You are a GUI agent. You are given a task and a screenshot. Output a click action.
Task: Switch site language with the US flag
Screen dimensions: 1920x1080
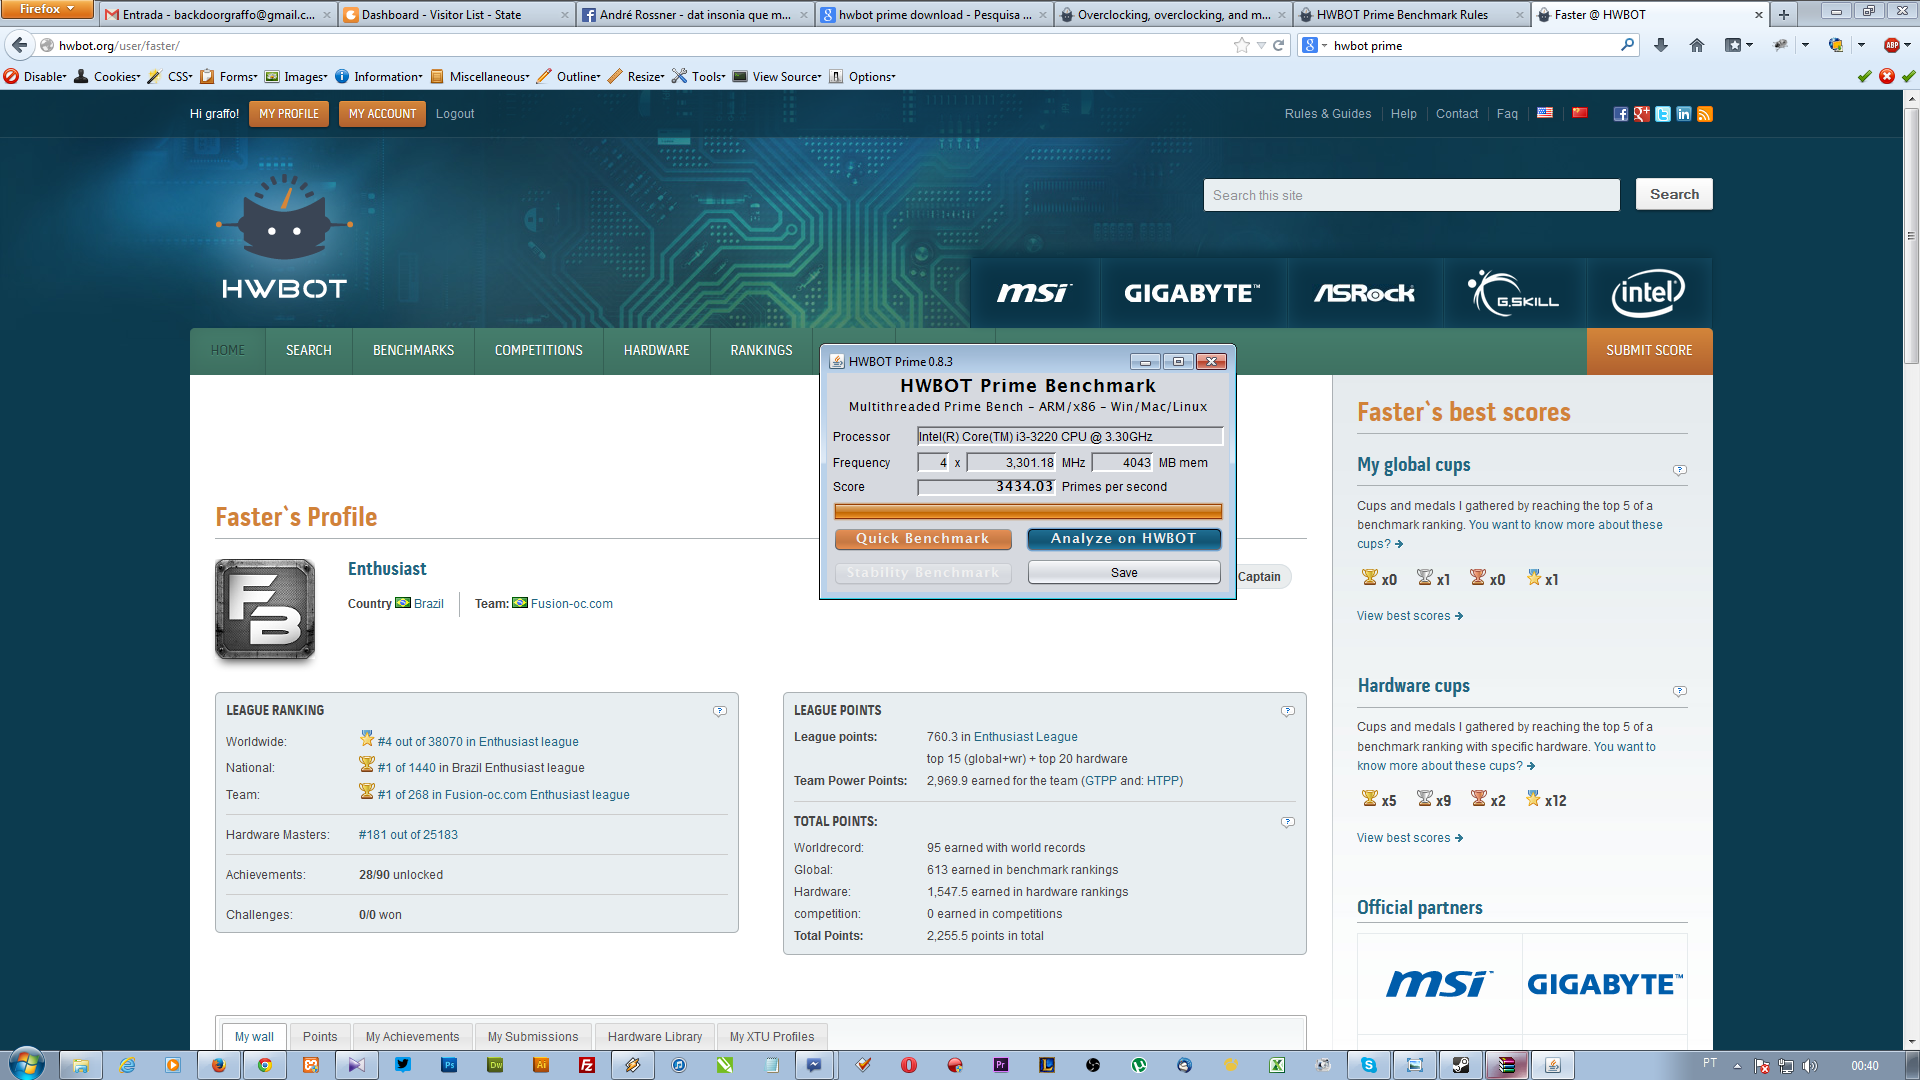[x=1545, y=113]
